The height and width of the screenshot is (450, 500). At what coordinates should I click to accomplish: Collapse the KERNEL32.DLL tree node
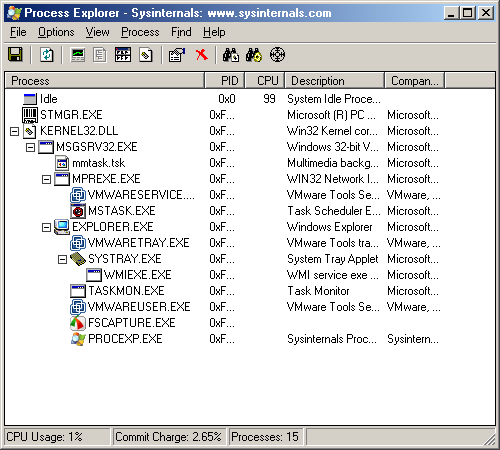[x=14, y=131]
